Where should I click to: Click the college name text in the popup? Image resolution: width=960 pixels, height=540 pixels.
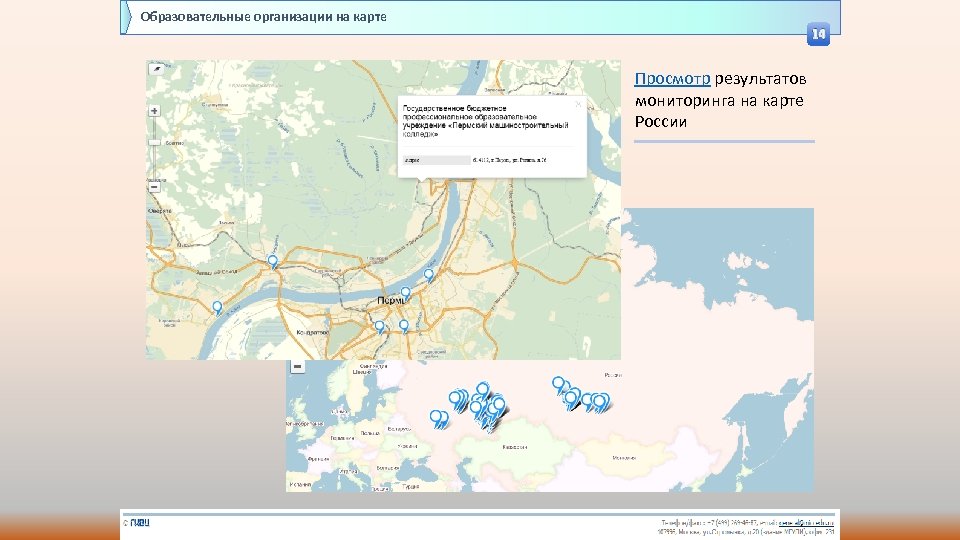coord(485,121)
